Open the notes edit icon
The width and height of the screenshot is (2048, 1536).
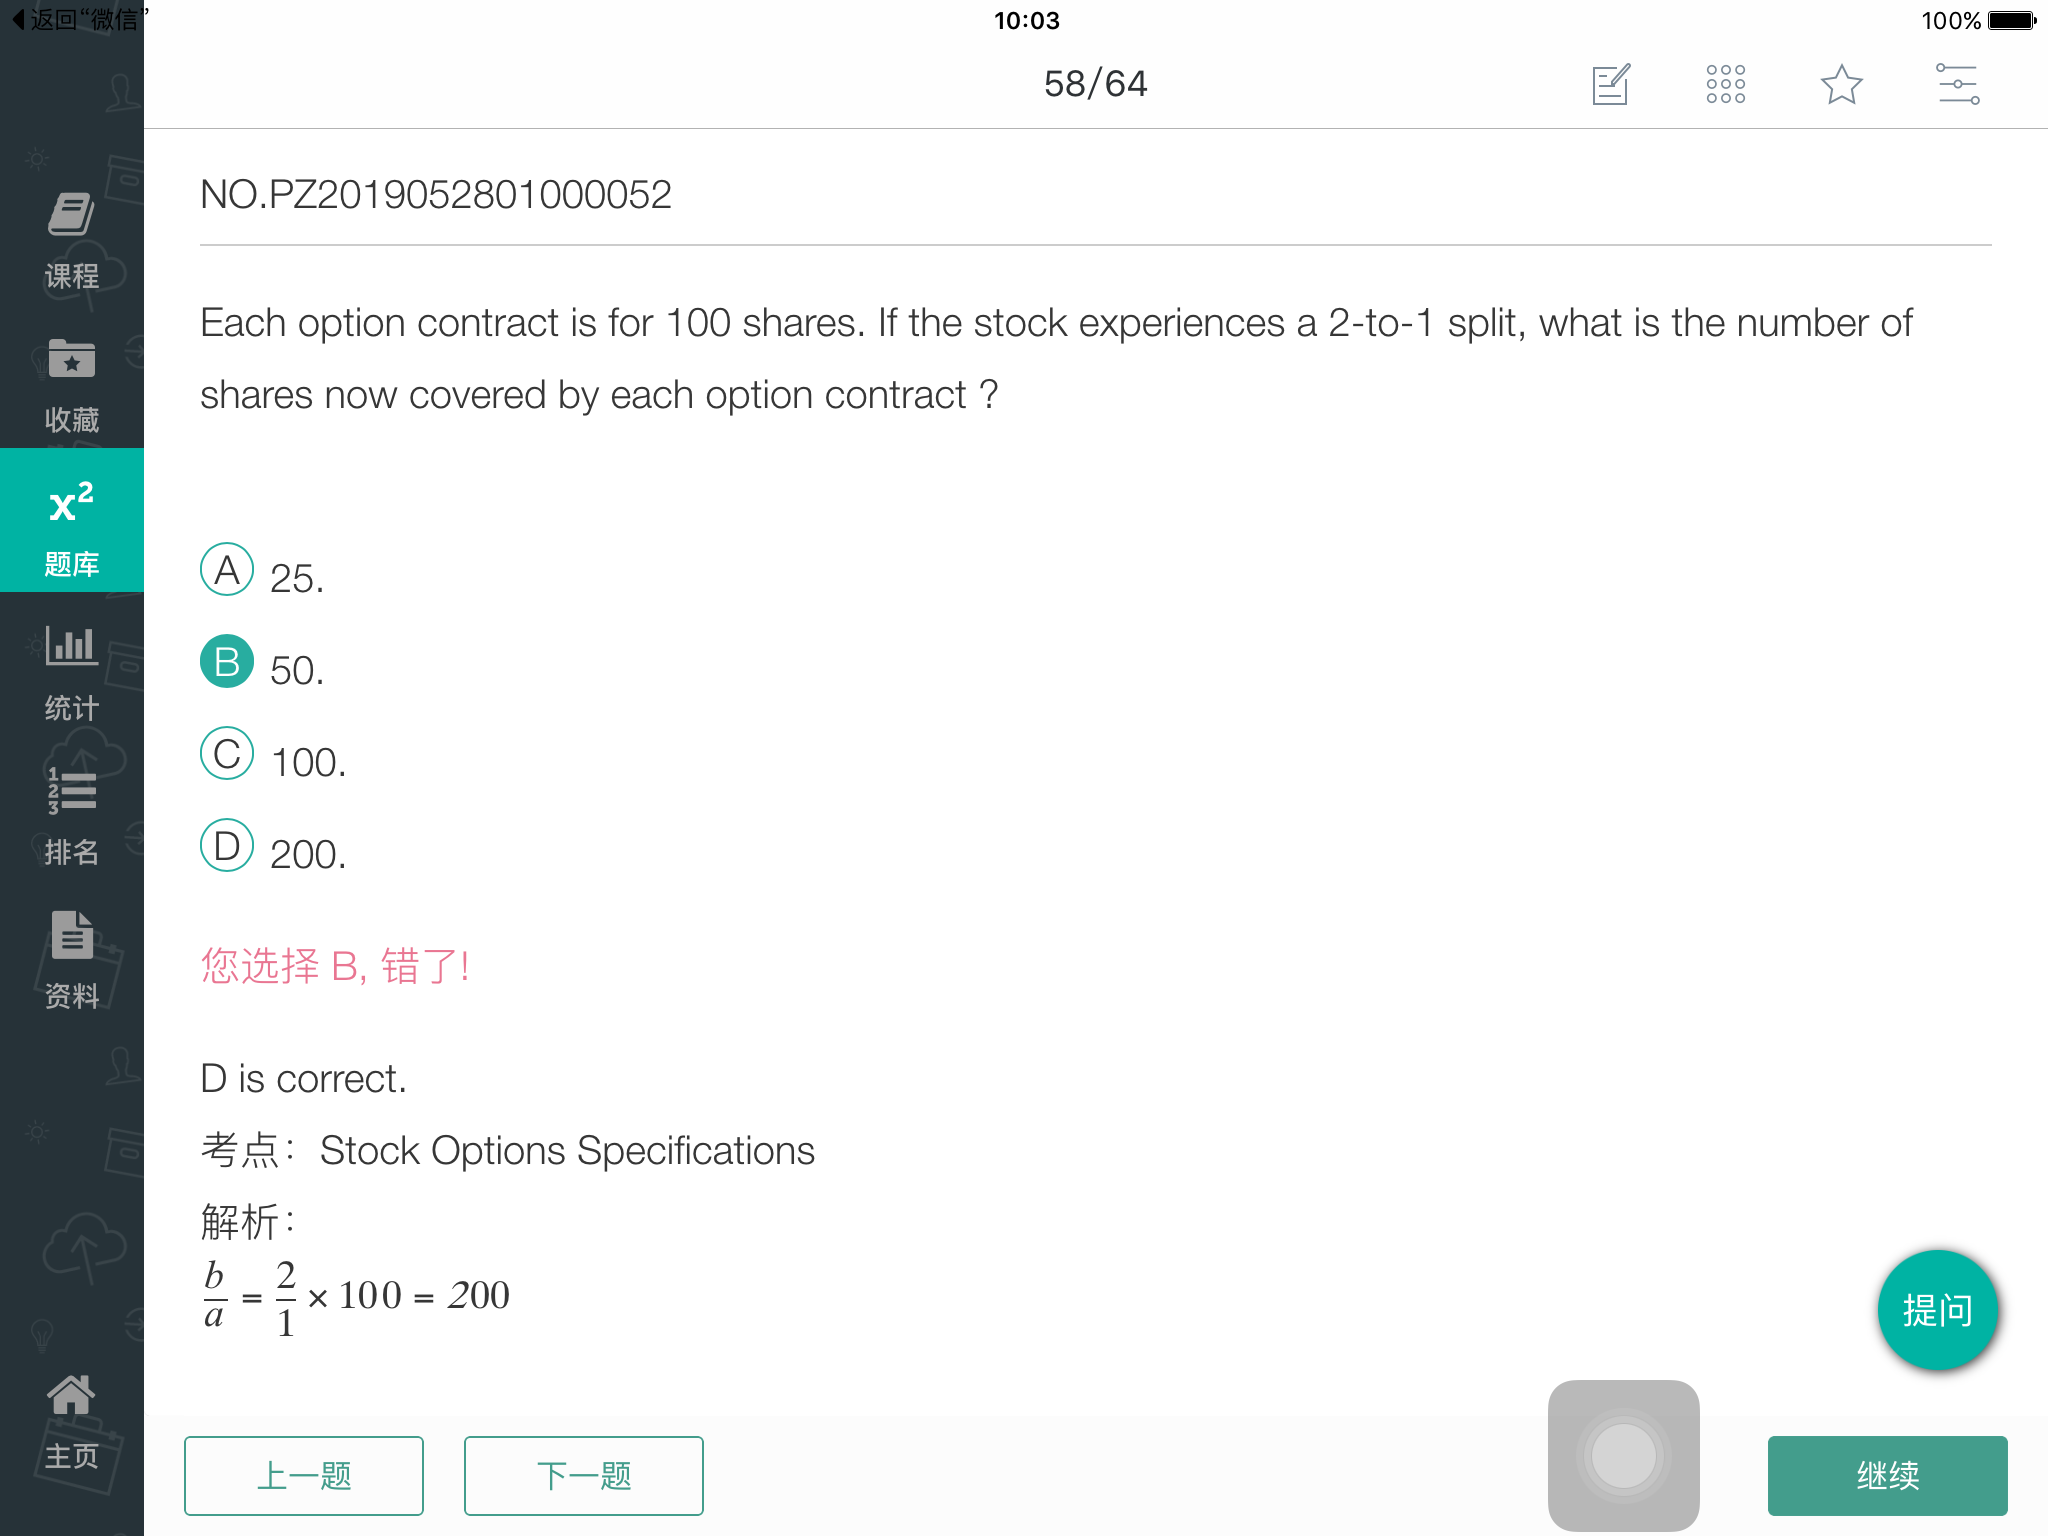(x=1611, y=84)
